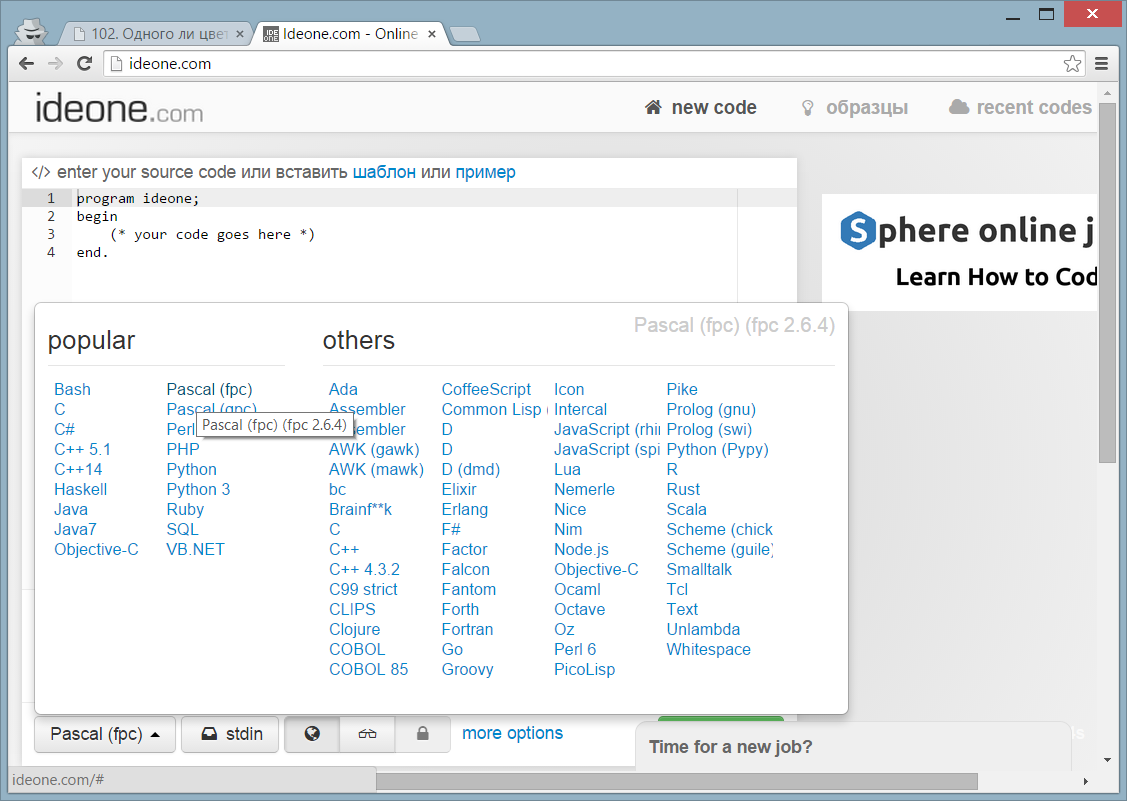1127x801 pixels.
Task: Choose C++ 5.1 language
Action: (x=83, y=449)
